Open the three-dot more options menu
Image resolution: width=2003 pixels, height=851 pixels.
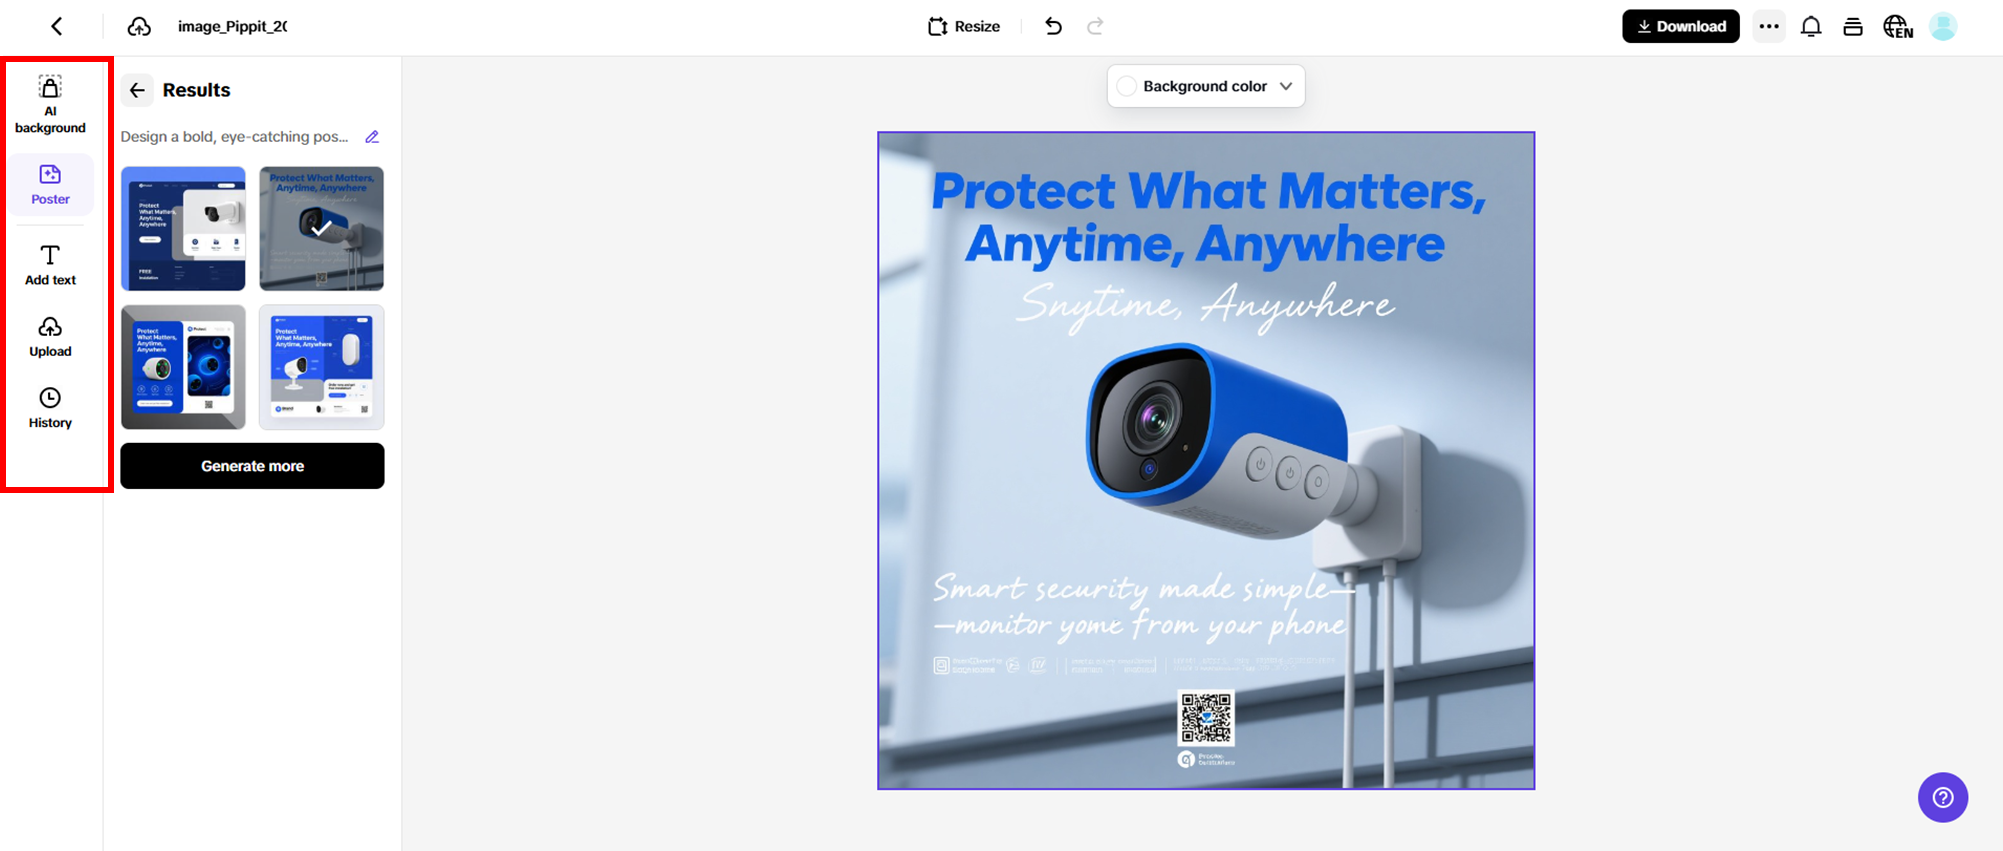1769,26
